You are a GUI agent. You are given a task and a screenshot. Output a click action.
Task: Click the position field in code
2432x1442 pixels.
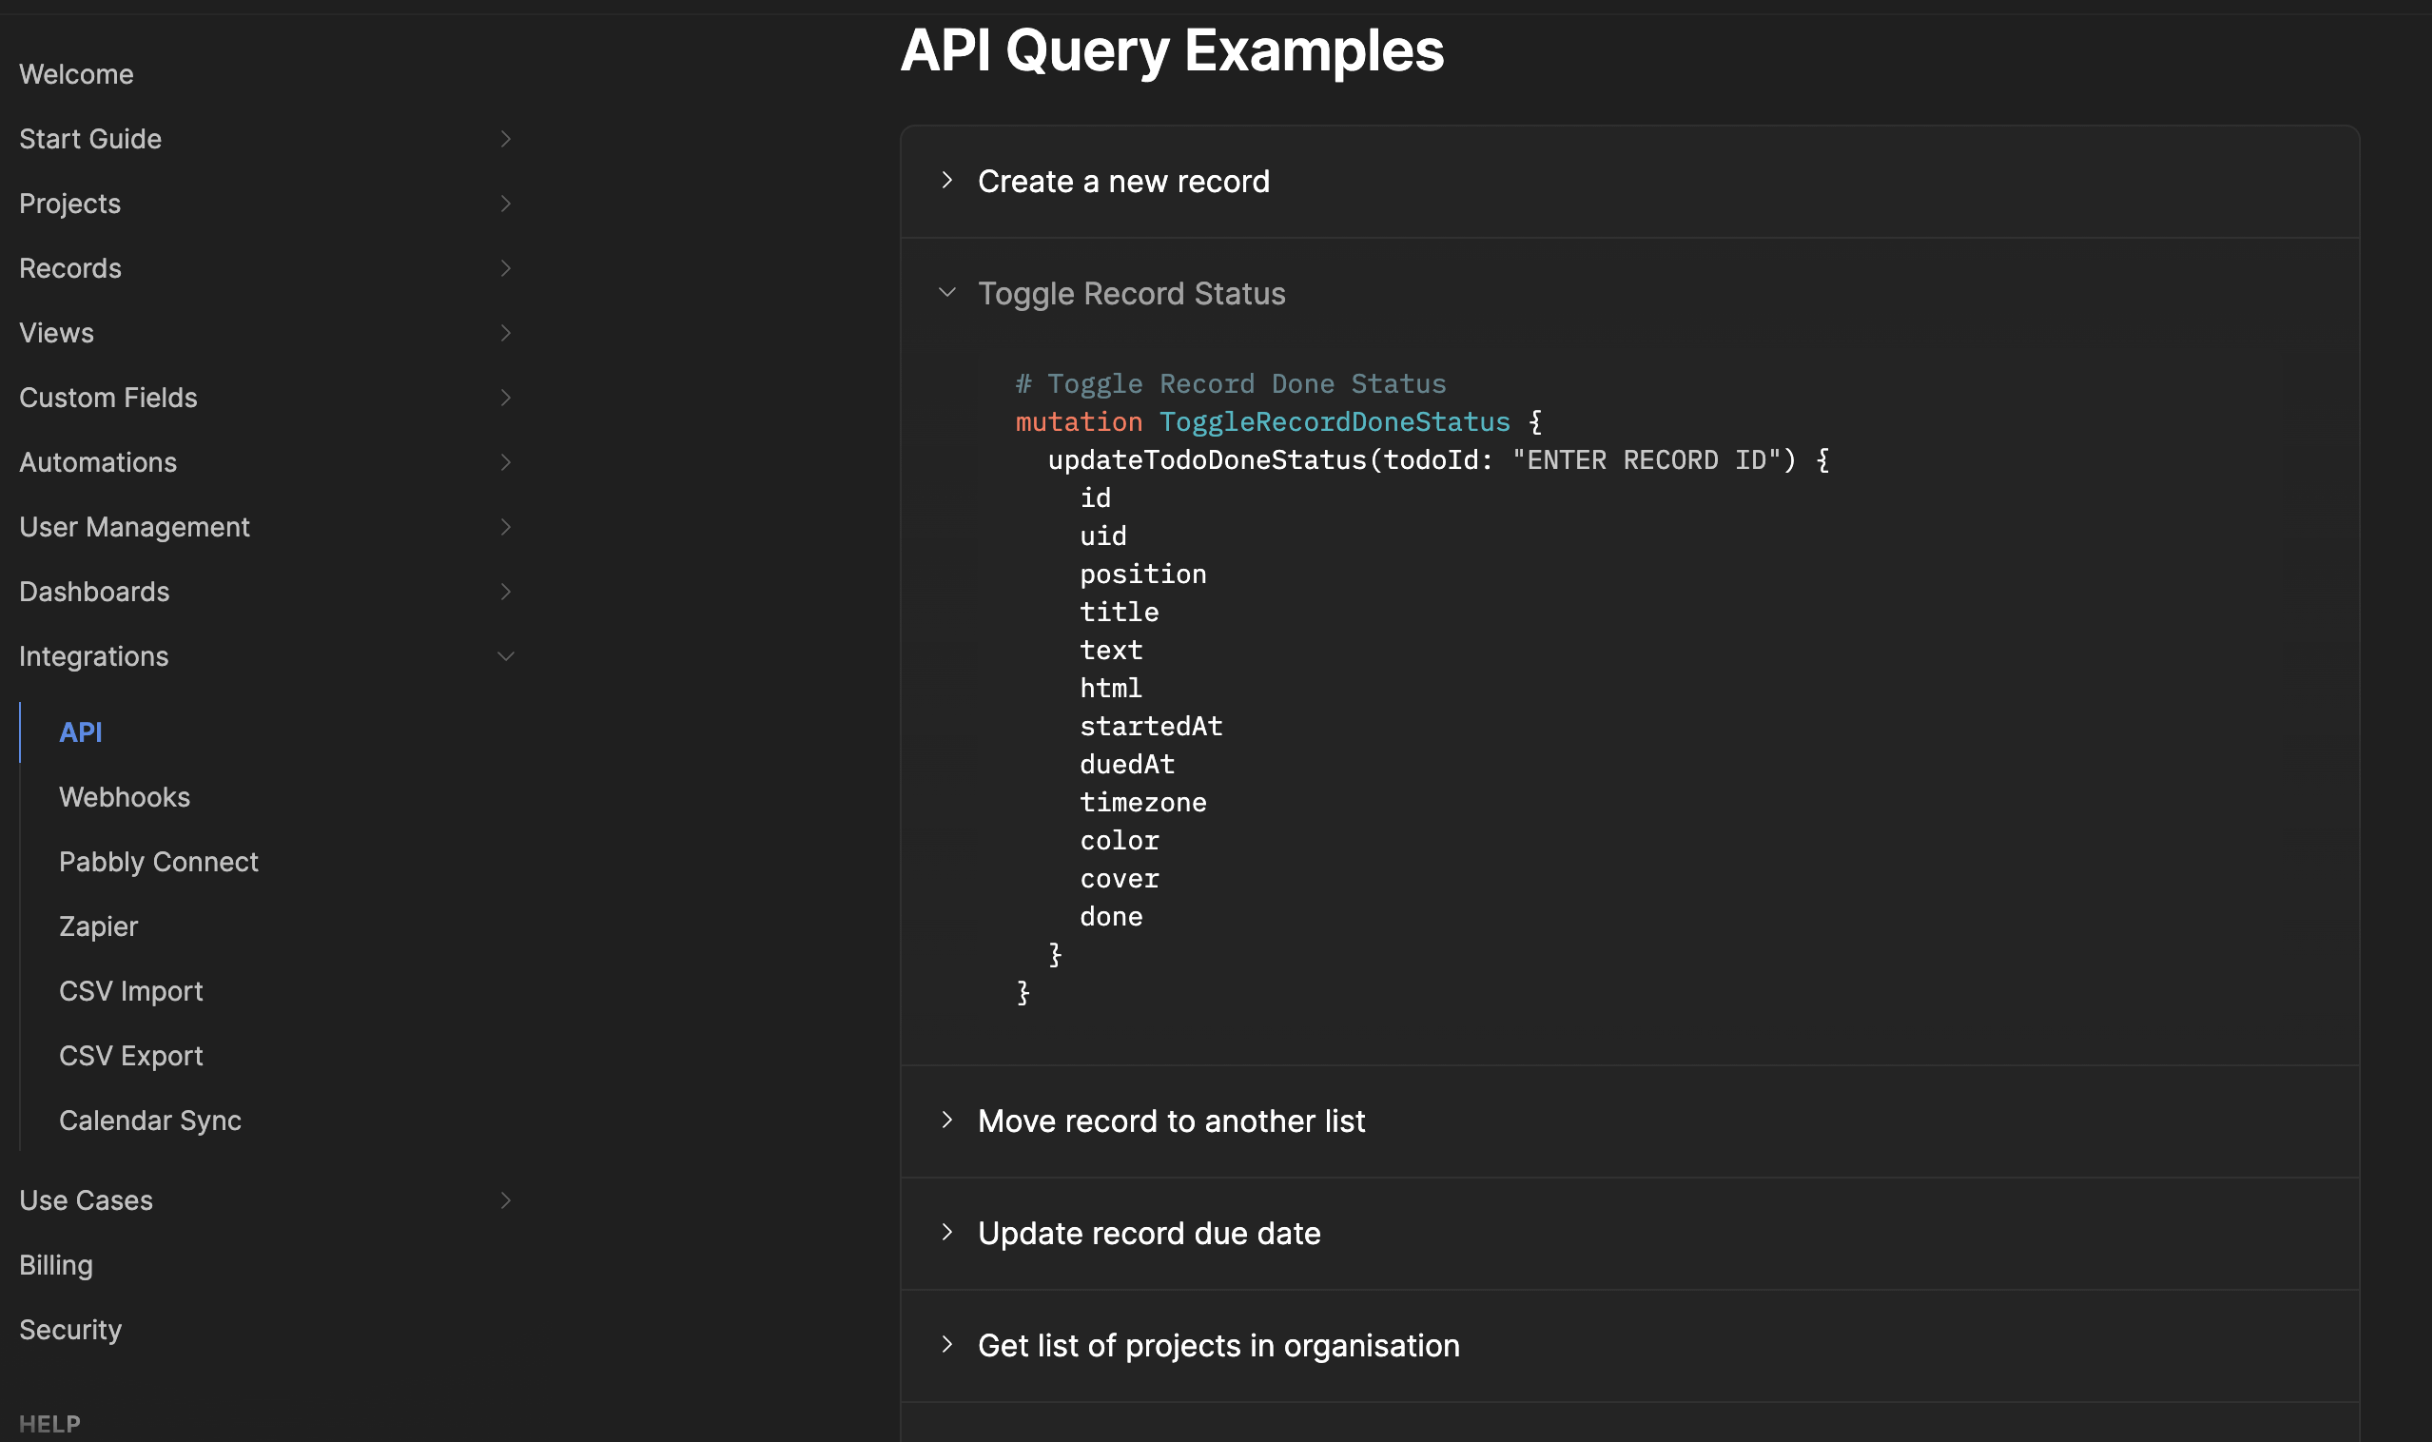click(1142, 574)
